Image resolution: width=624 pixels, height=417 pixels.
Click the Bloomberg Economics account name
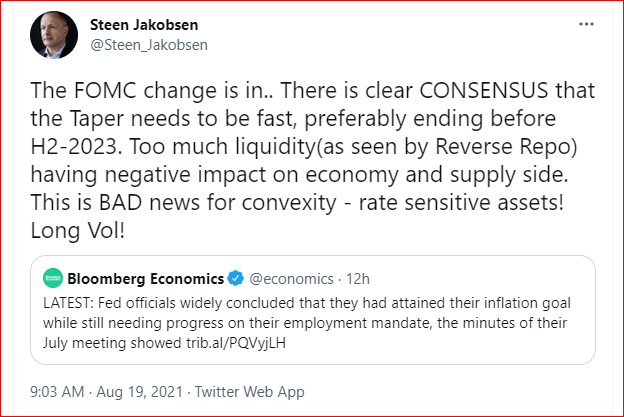[145, 279]
